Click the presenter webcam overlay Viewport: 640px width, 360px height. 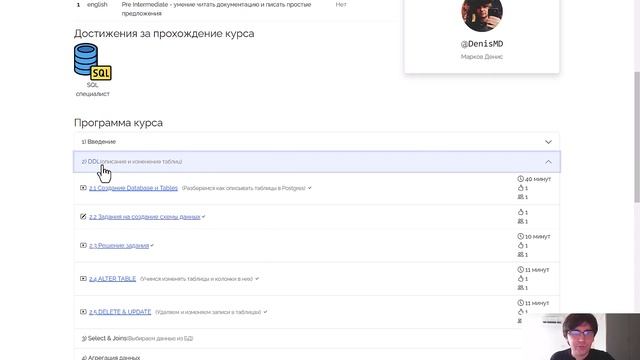580,337
